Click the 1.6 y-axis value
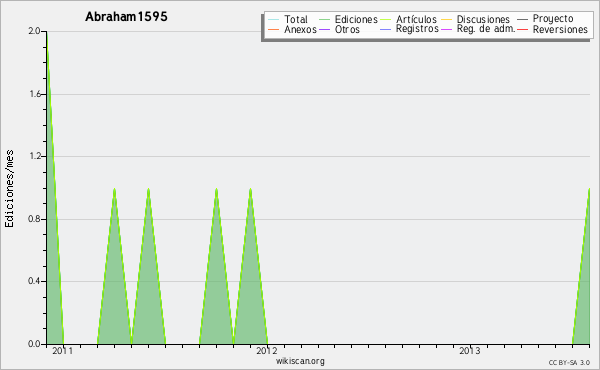Image resolution: width=600 pixels, height=370 pixels. point(34,94)
